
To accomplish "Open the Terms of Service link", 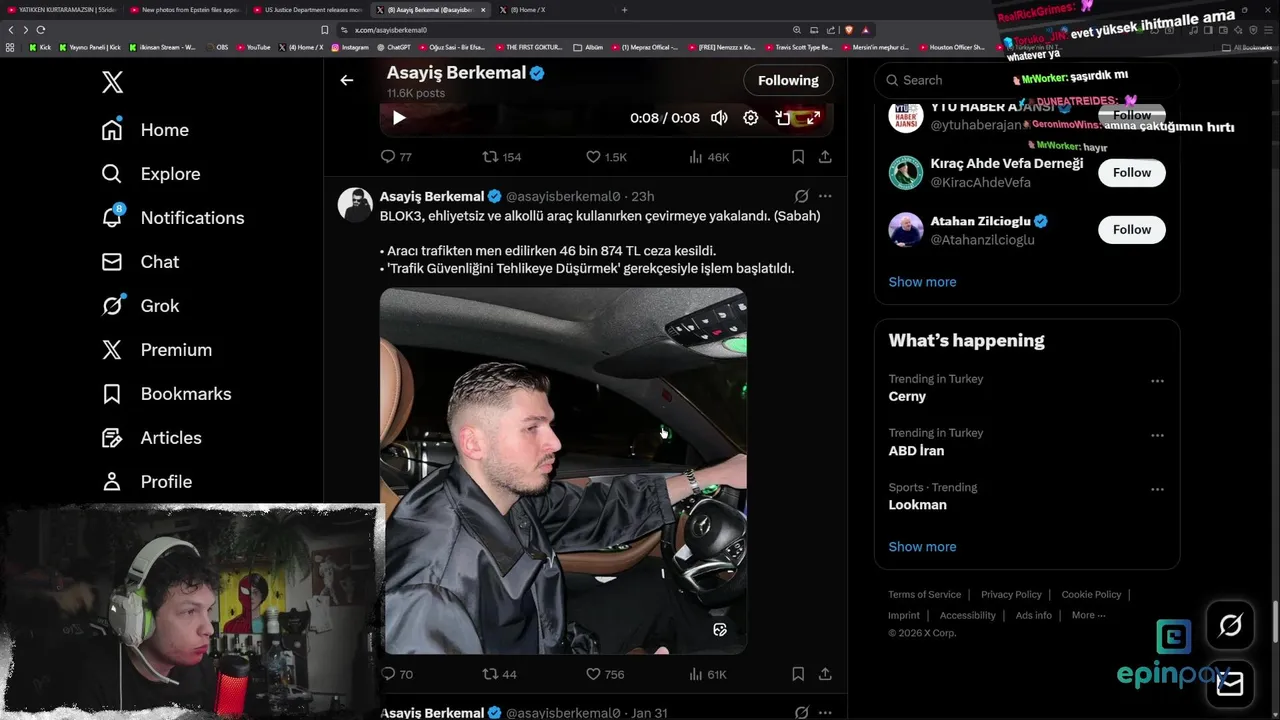I will pos(925,595).
